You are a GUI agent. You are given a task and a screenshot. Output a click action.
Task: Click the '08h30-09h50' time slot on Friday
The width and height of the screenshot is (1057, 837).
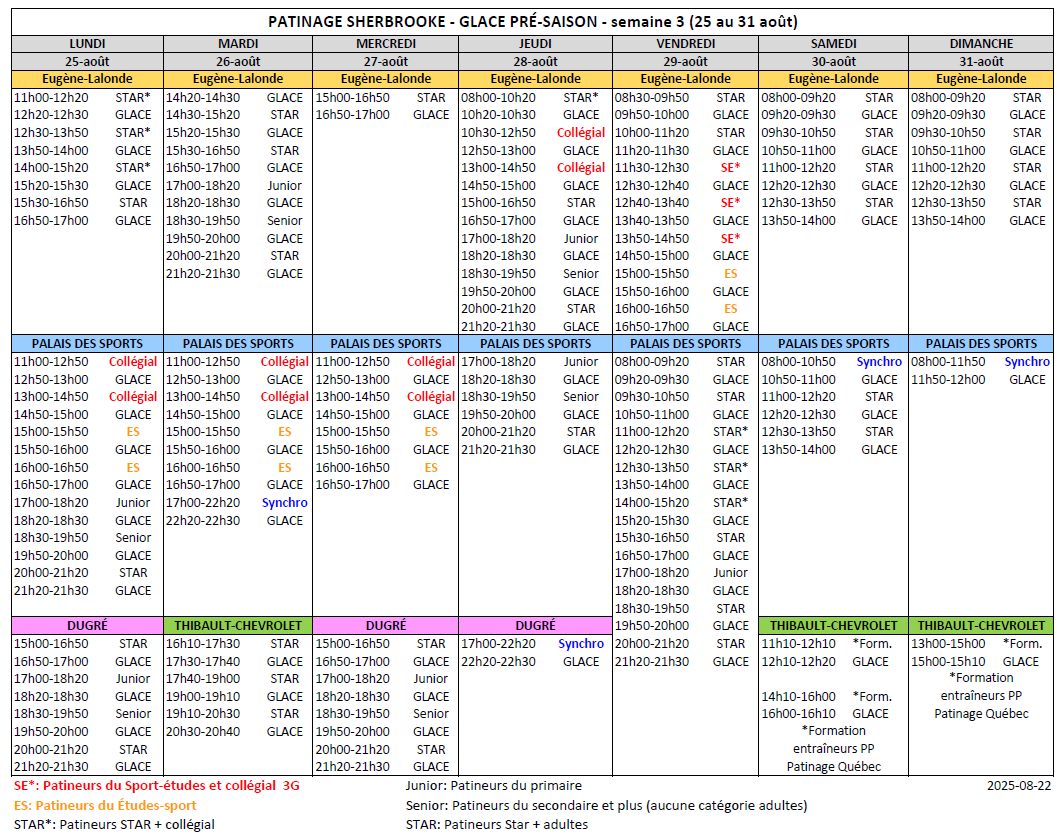(652, 98)
